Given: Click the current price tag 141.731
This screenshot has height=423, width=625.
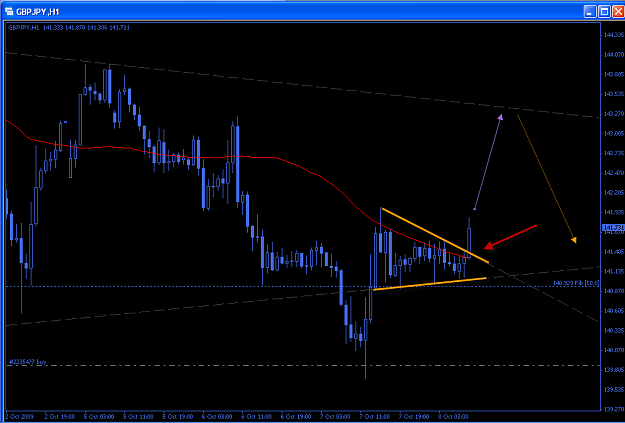Looking at the screenshot, I should pos(613,227).
